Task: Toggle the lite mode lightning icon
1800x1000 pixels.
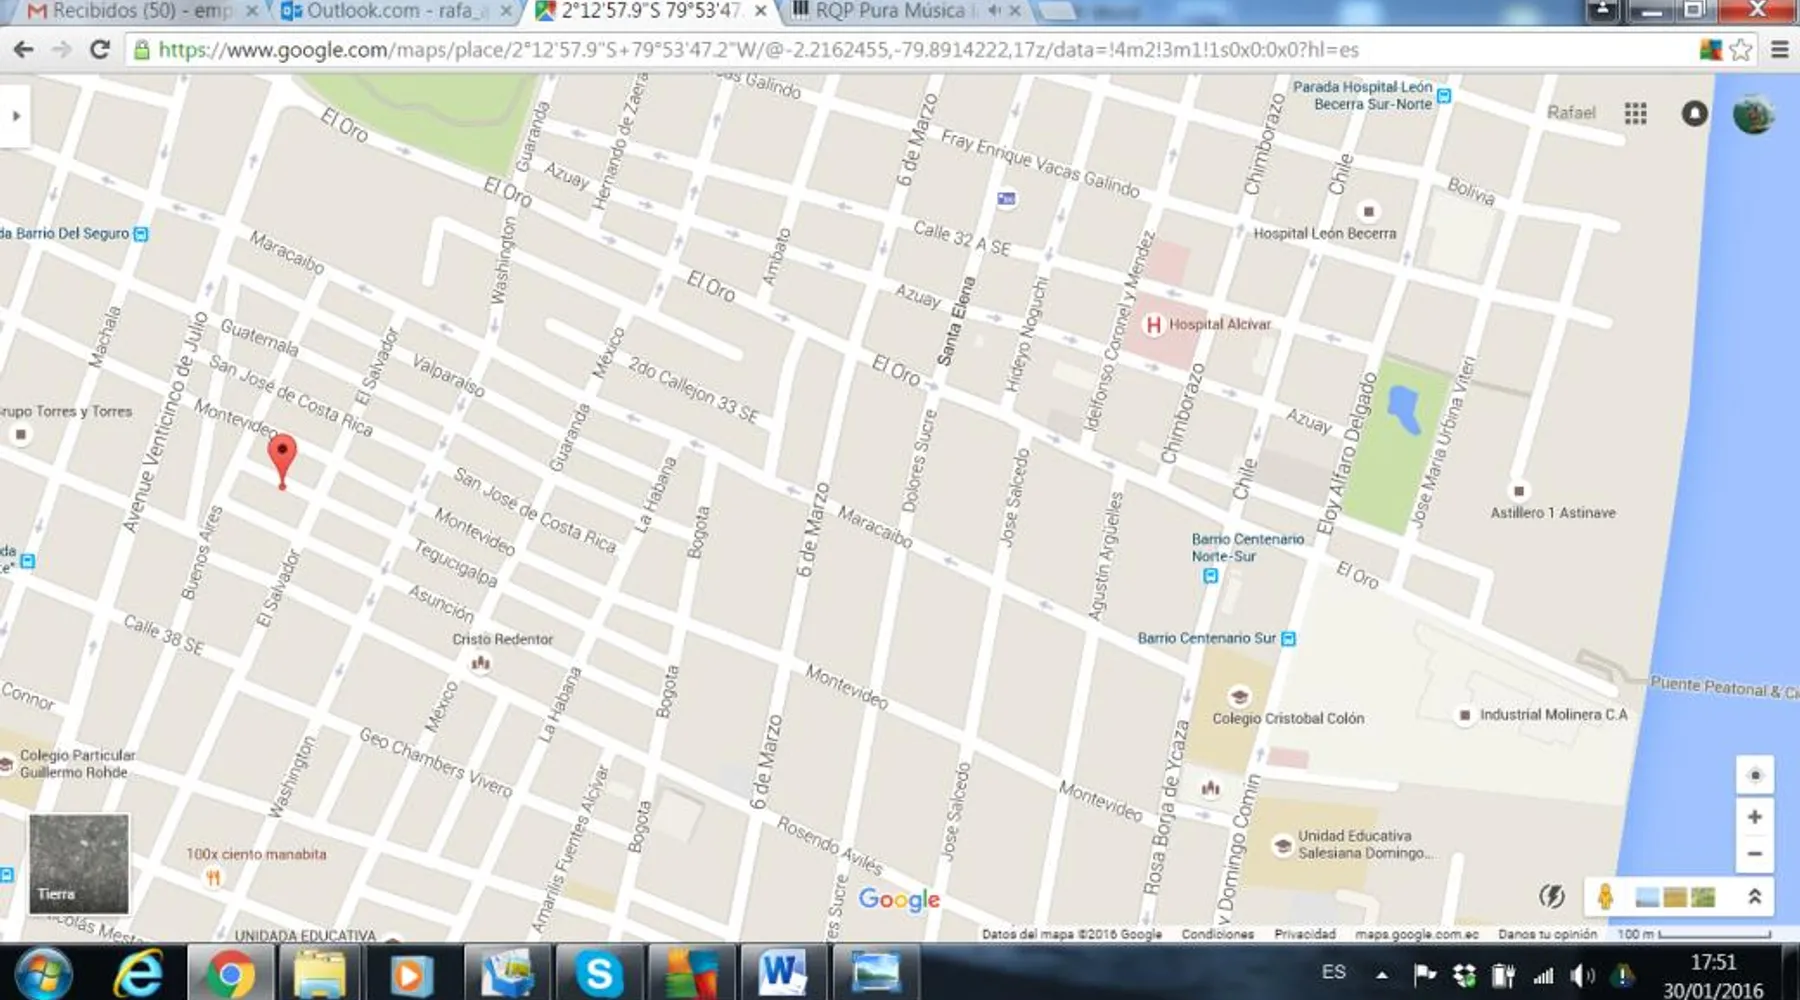Action: 1551,896
